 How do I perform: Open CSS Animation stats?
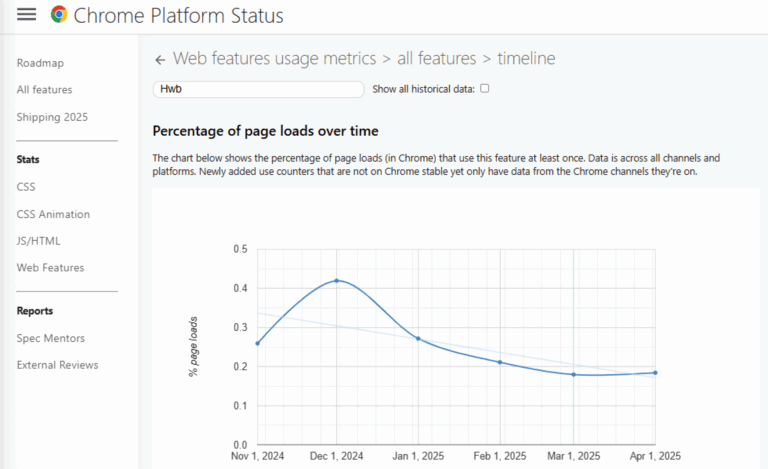click(53, 214)
